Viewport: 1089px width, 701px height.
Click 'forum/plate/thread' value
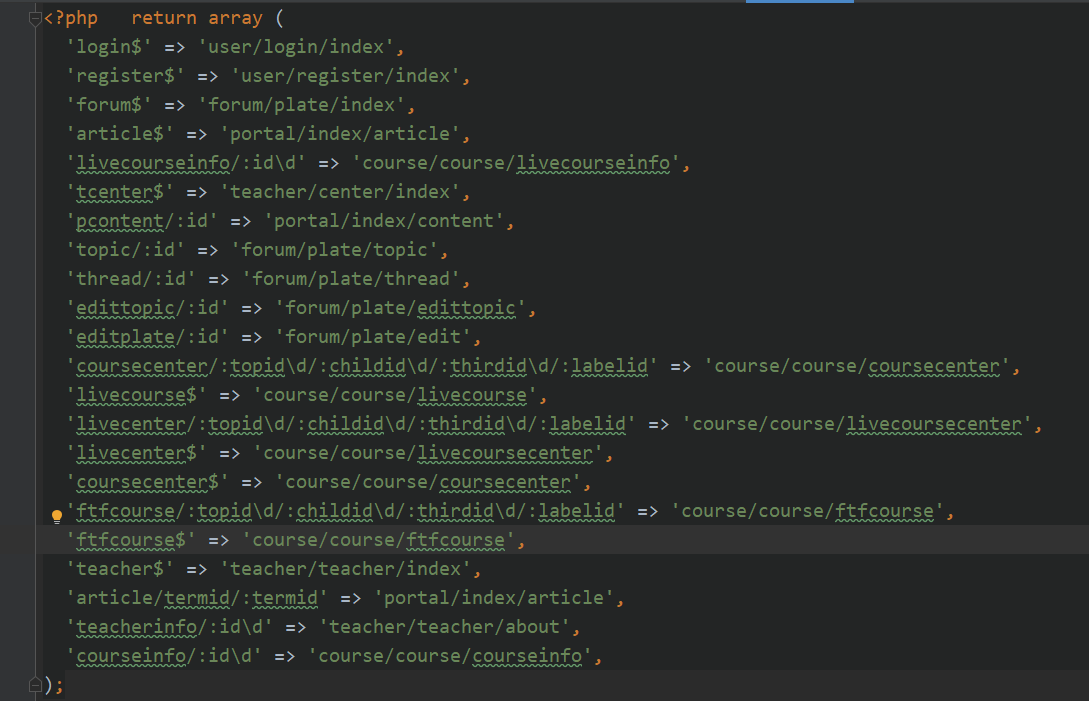coord(351,279)
